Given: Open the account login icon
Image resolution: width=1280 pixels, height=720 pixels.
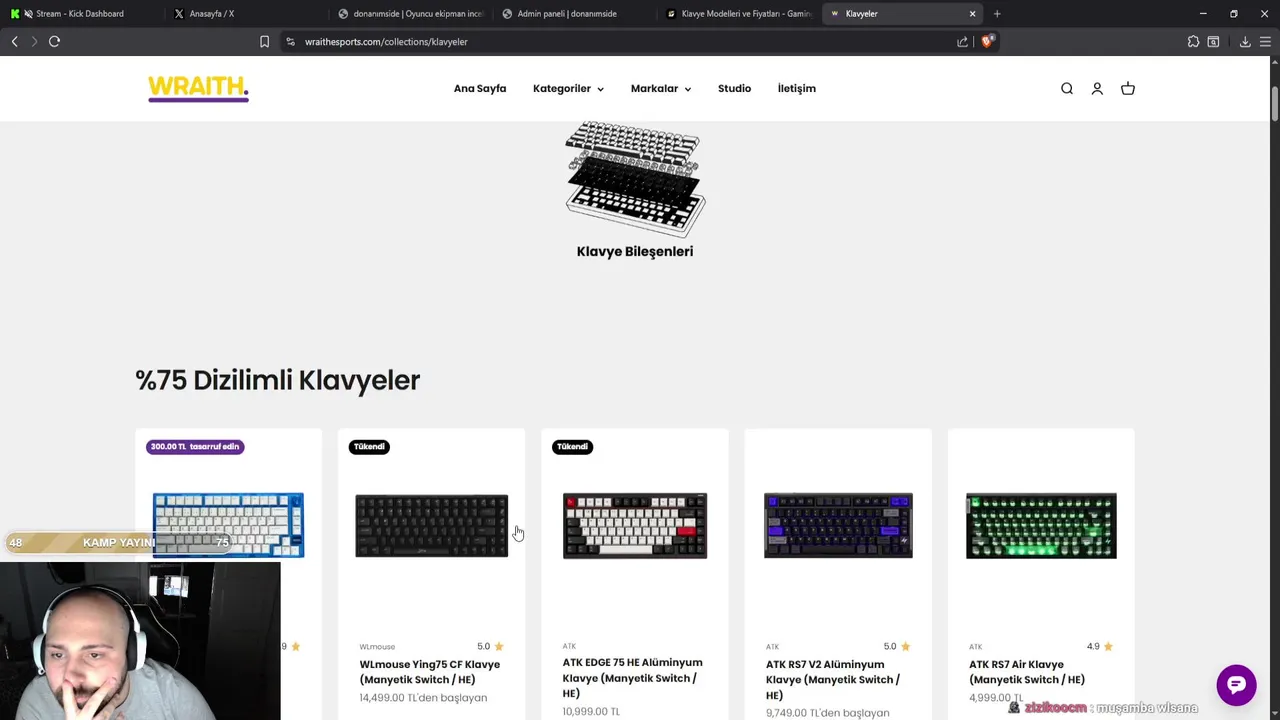Looking at the screenshot, I should 1097,89.
